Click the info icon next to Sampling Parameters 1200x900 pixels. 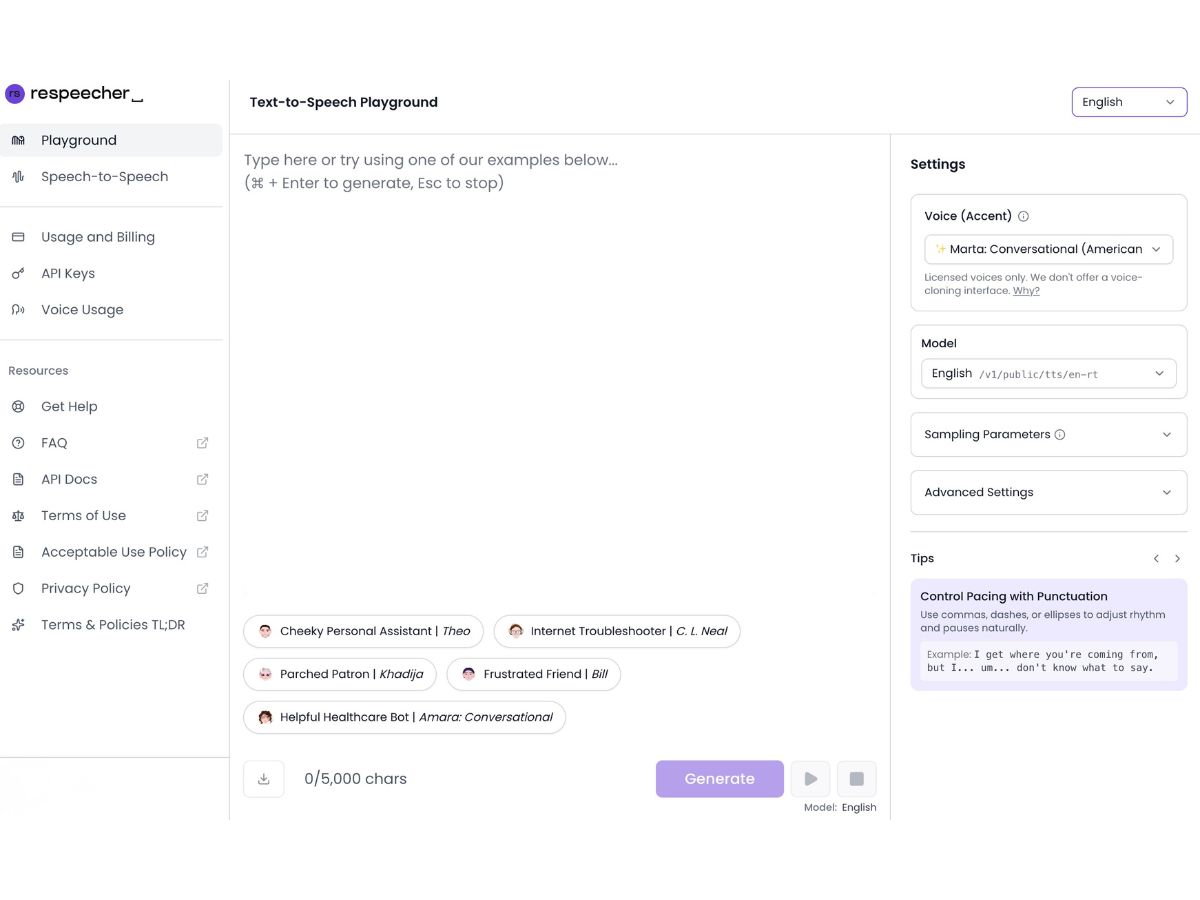(1060, 435)
